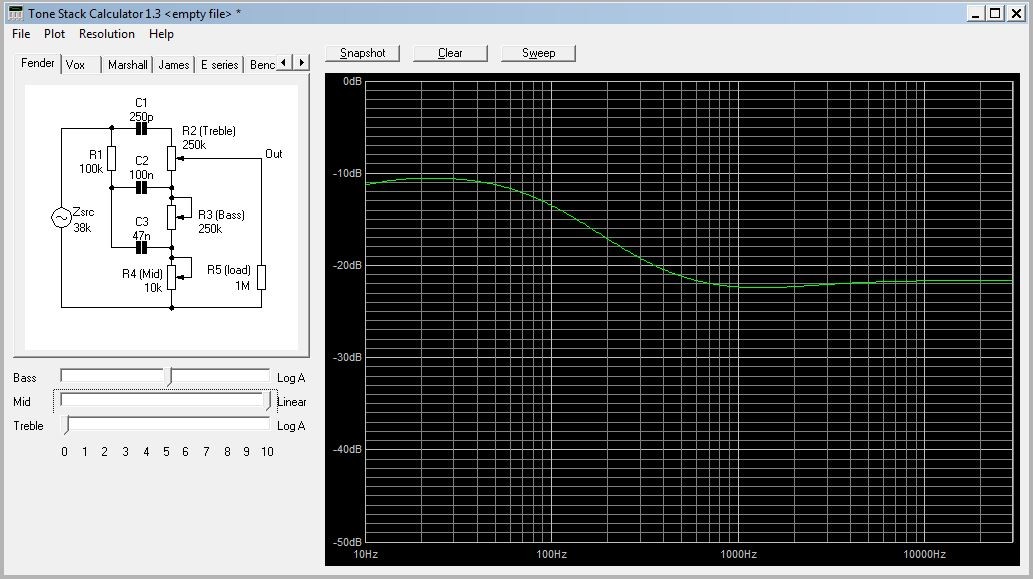Open the Help menu
The width and height of the screenshot is (1033, 579).
161,34
